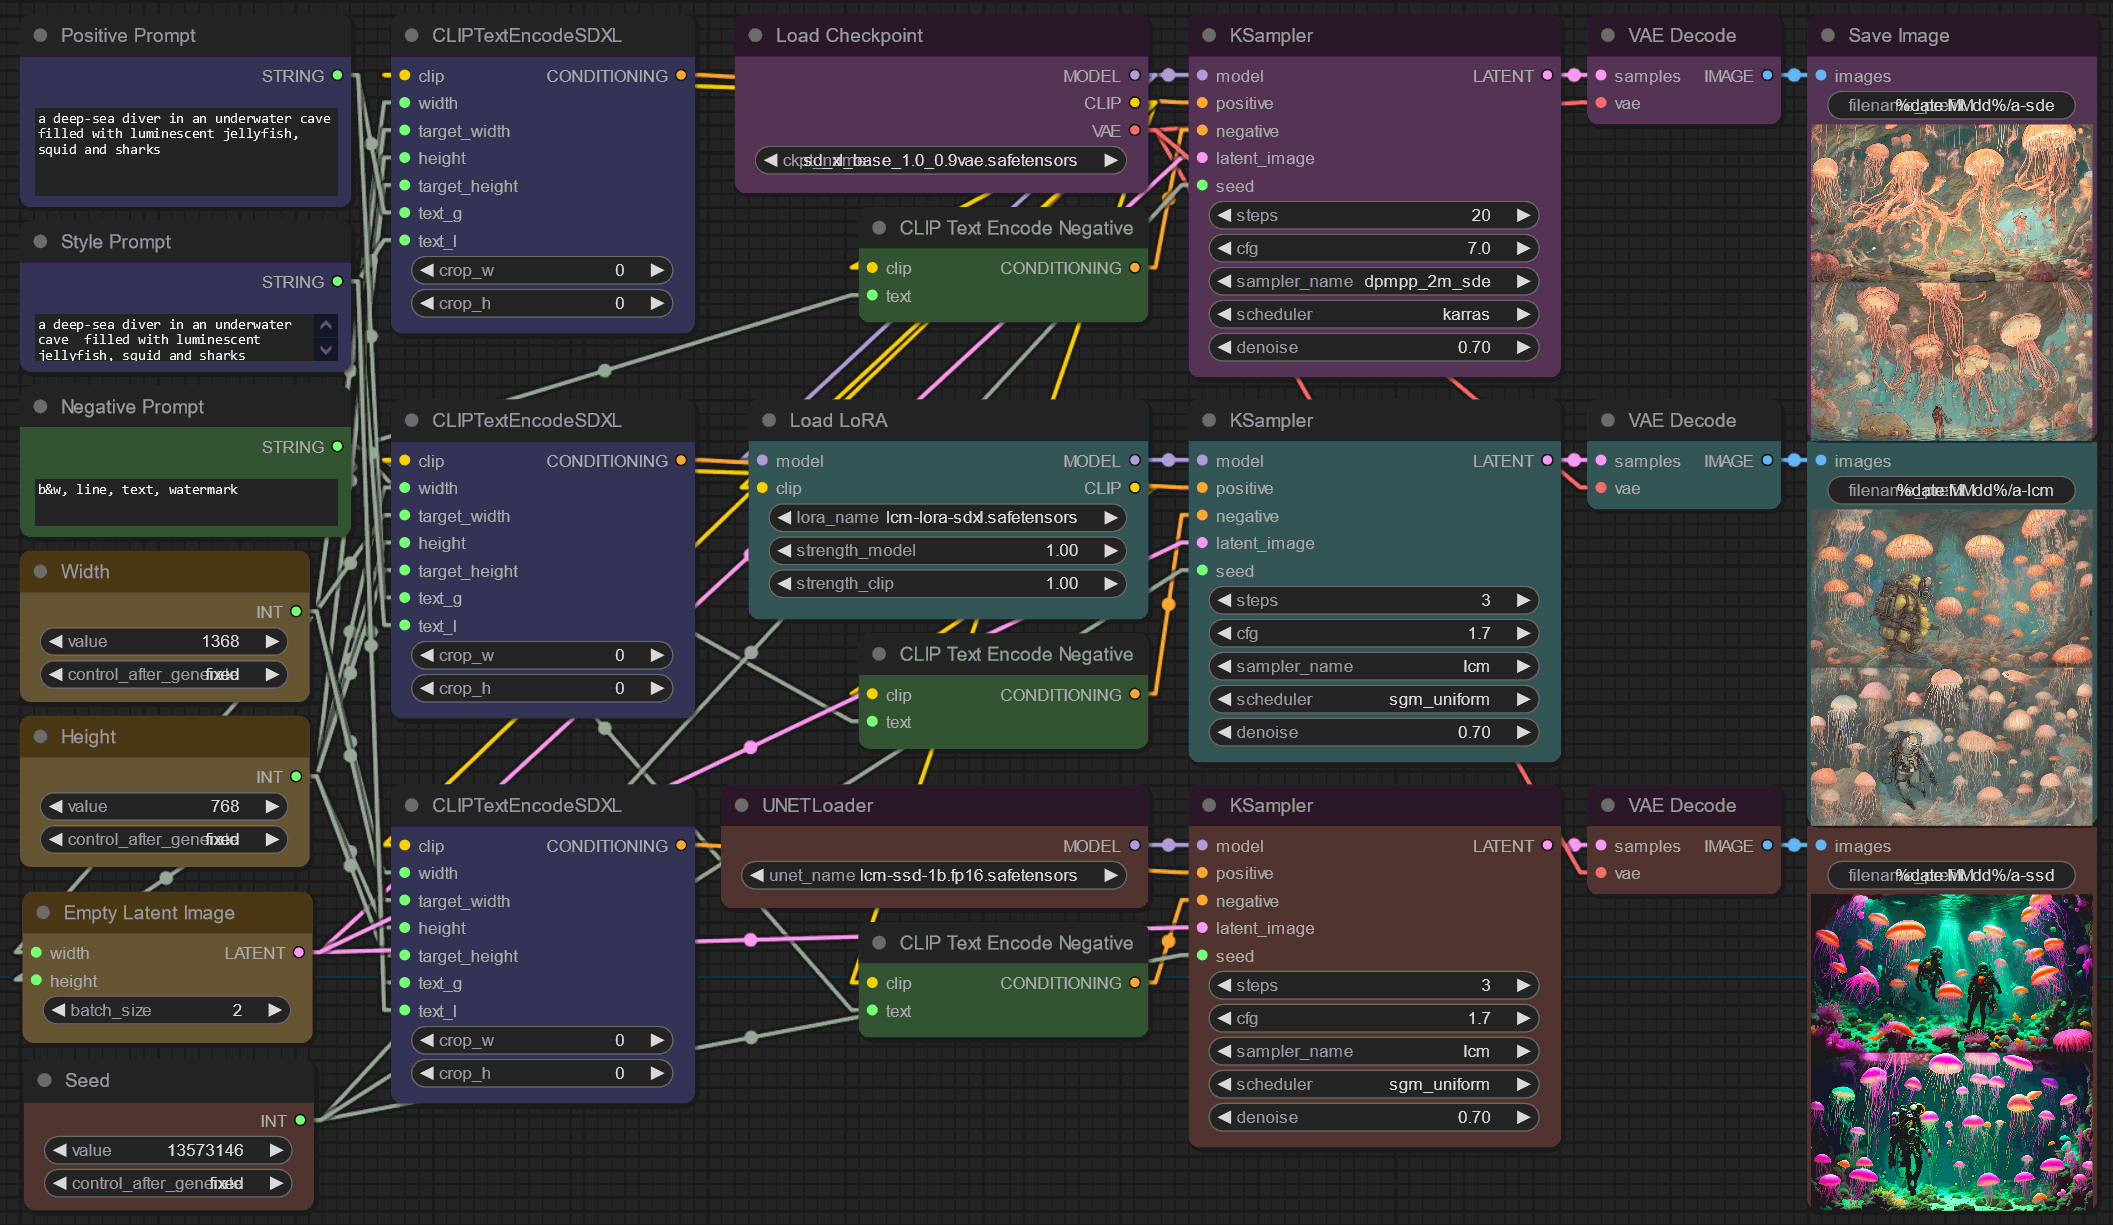Click the Positive Prompt text box

click(186, 151)
